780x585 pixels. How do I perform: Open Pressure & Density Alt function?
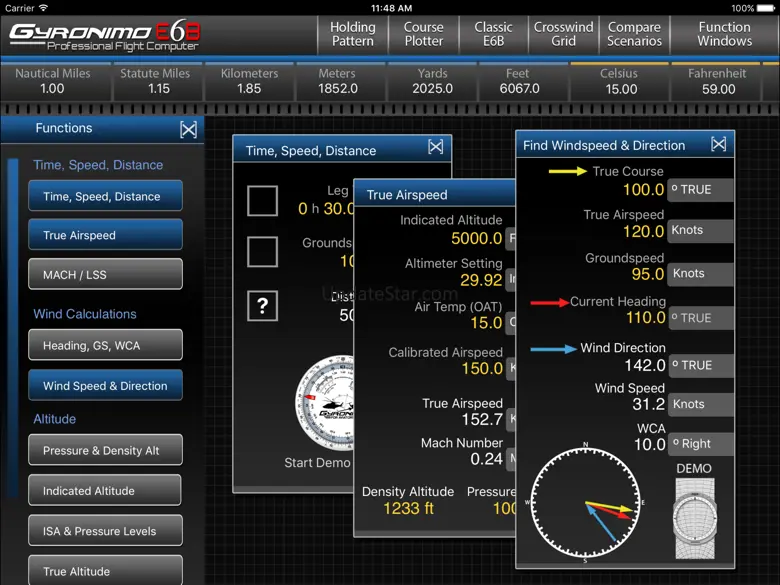tap(105, 450)
